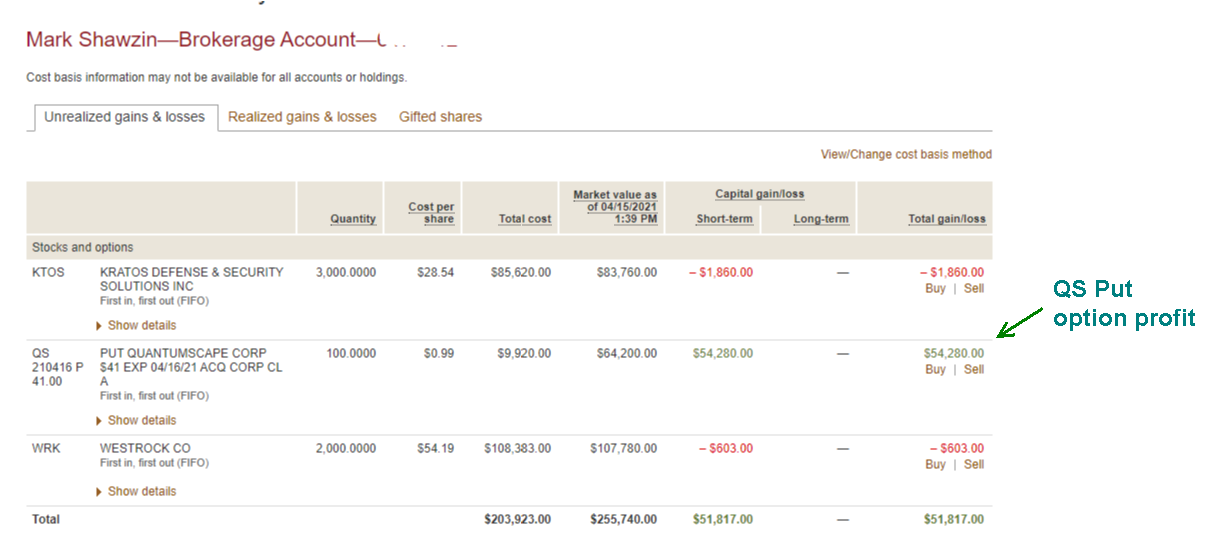Click Stocks and options section header

[83, 247]
